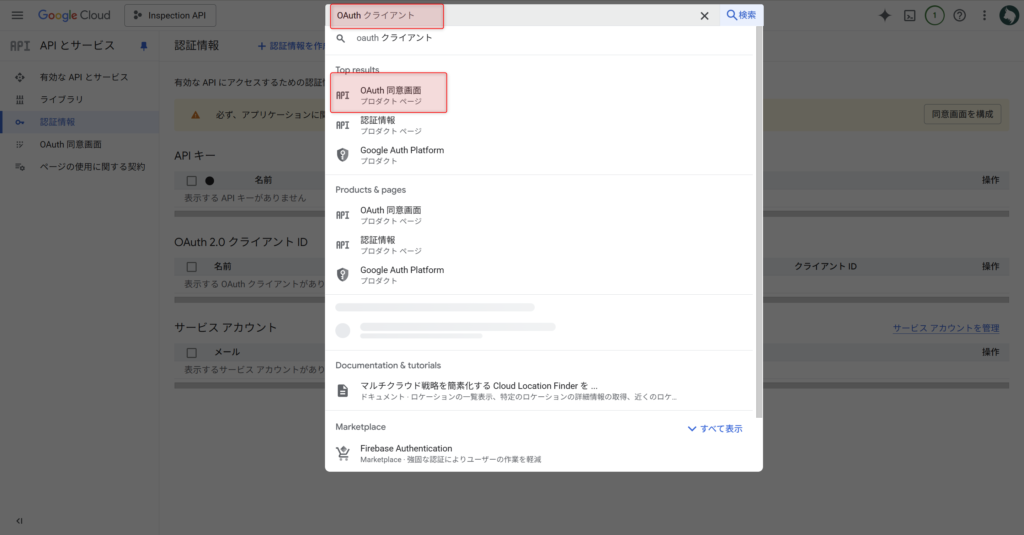1024x535 pixels.
Task: Open the help question mark icon
Action: pyautogui.click(x=959, y=16)
